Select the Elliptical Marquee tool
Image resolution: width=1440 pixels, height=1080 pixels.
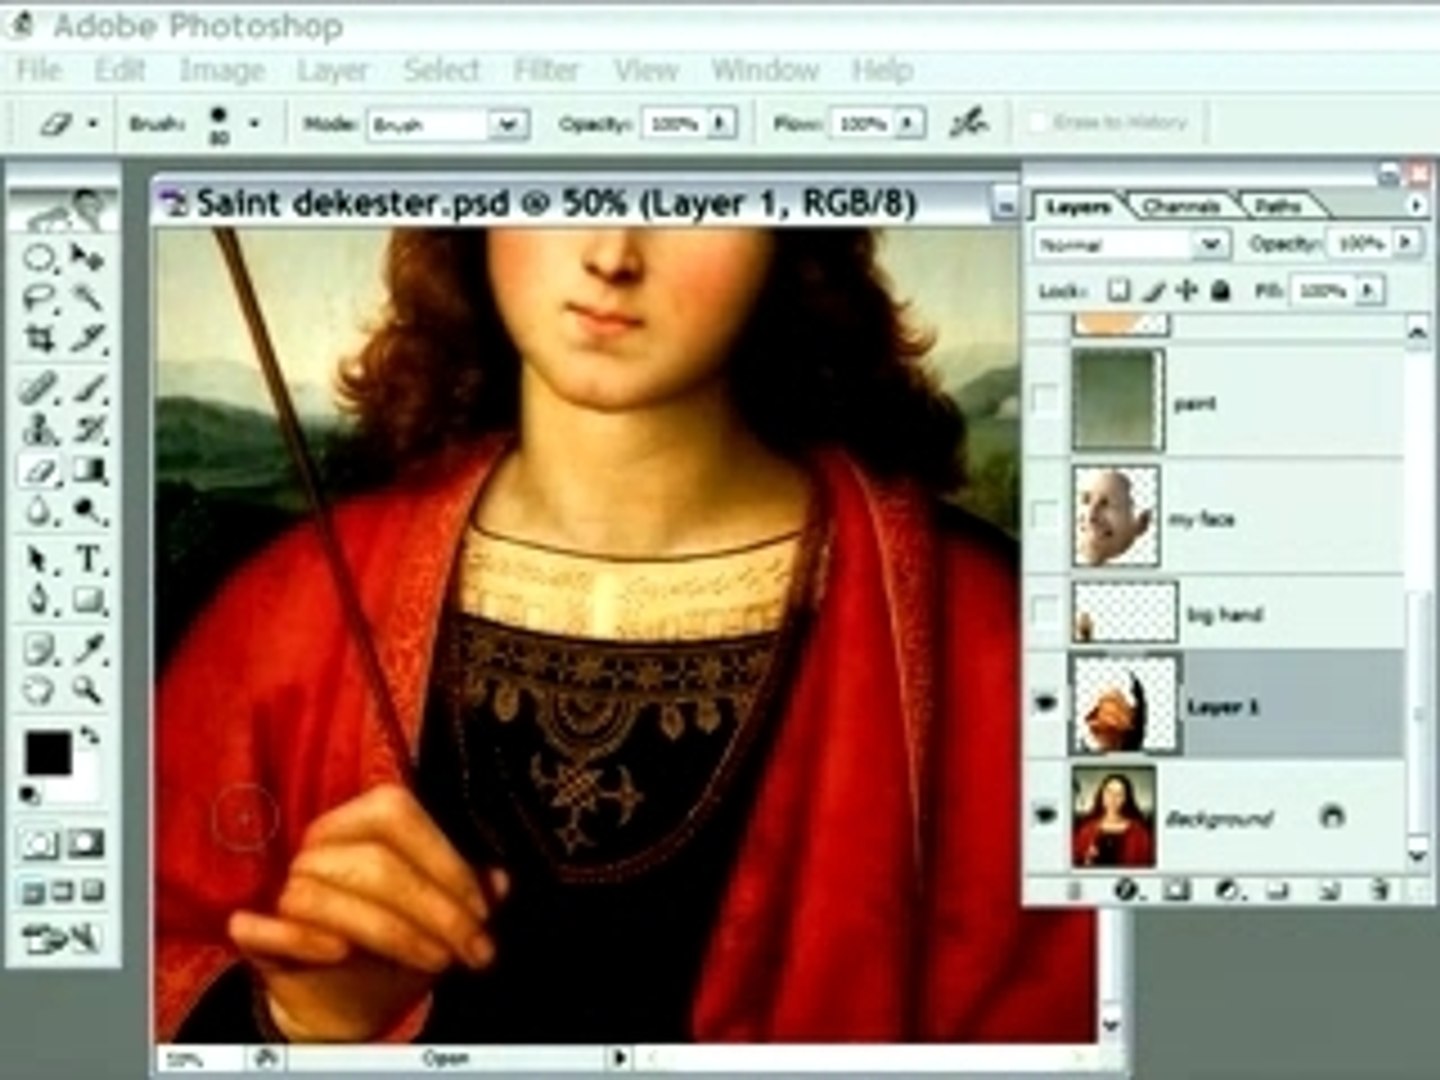coord(39,259)
